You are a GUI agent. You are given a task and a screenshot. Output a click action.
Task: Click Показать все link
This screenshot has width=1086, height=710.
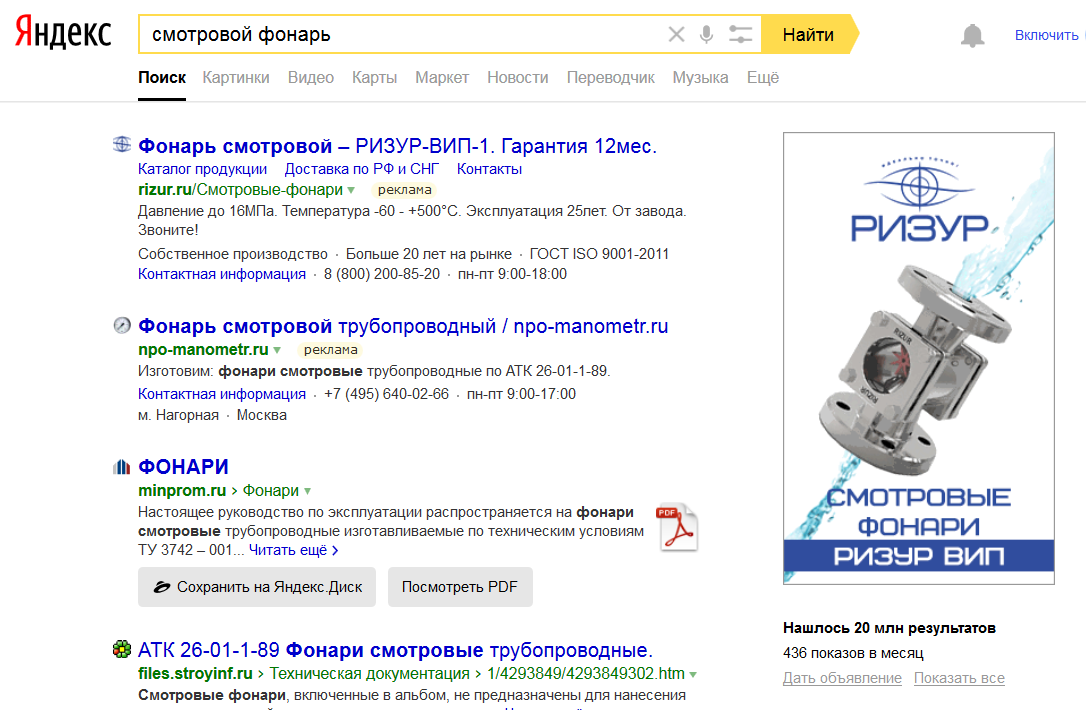959,678
